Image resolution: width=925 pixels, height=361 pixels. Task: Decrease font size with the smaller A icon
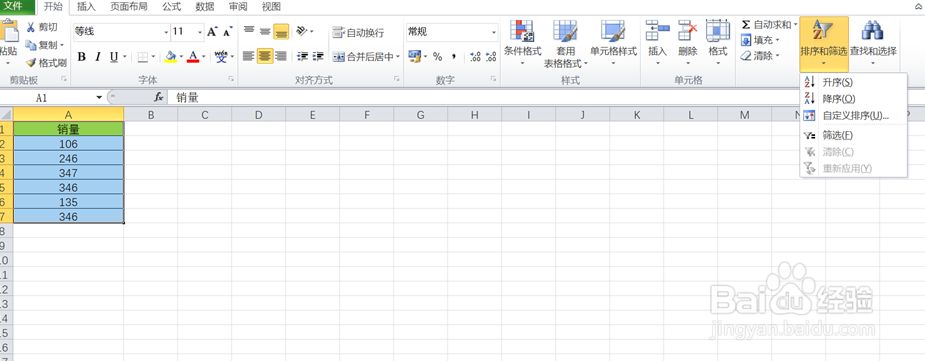click(227, 32)
